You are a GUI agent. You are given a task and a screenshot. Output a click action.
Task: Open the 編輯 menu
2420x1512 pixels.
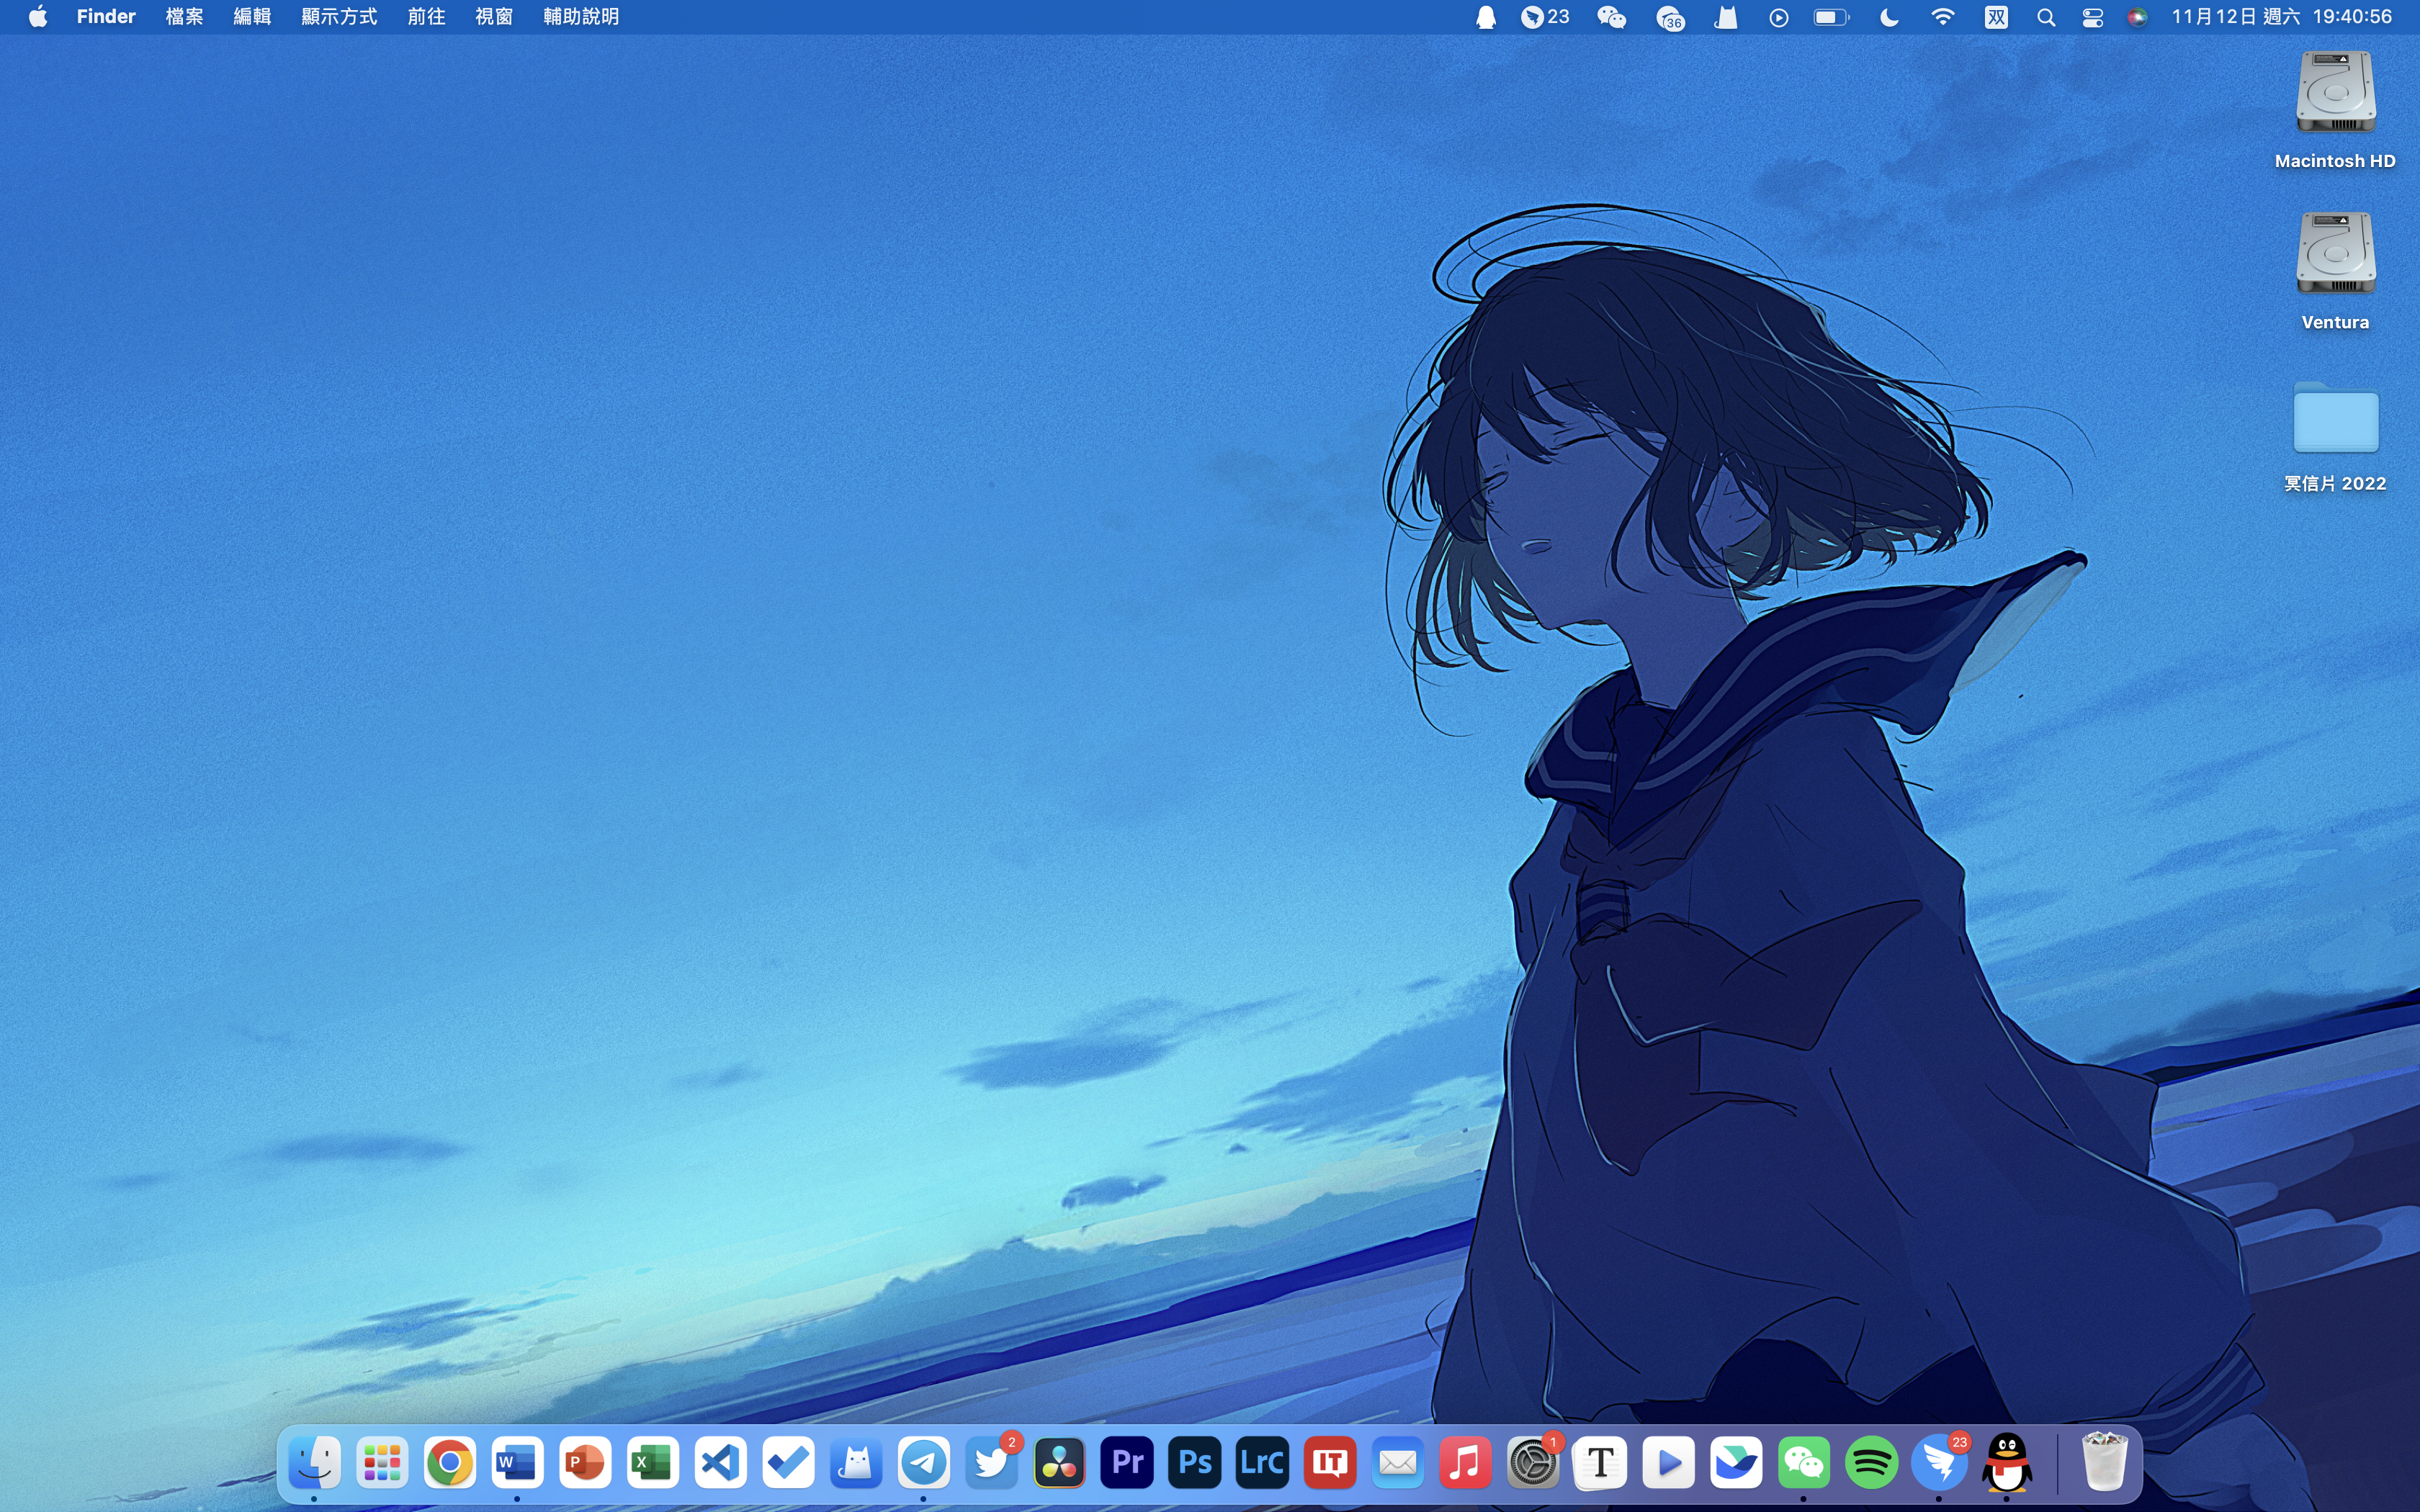252,16
